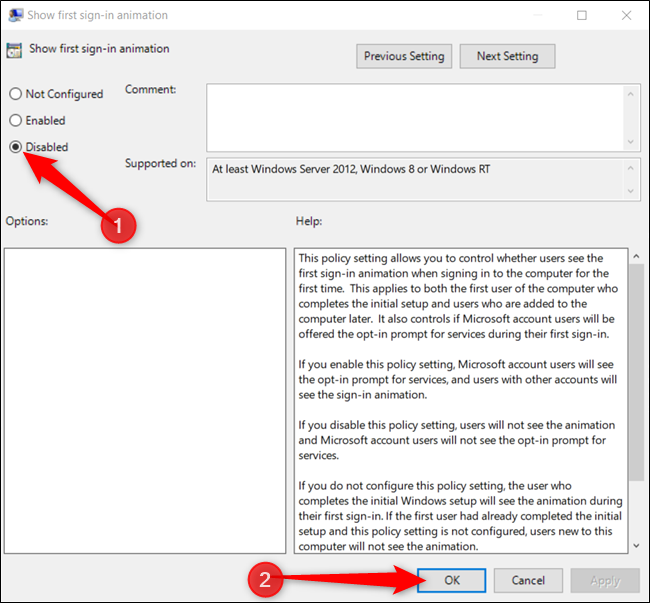
Task: Select the Disabled radio button
Action: tap(39, 147)
